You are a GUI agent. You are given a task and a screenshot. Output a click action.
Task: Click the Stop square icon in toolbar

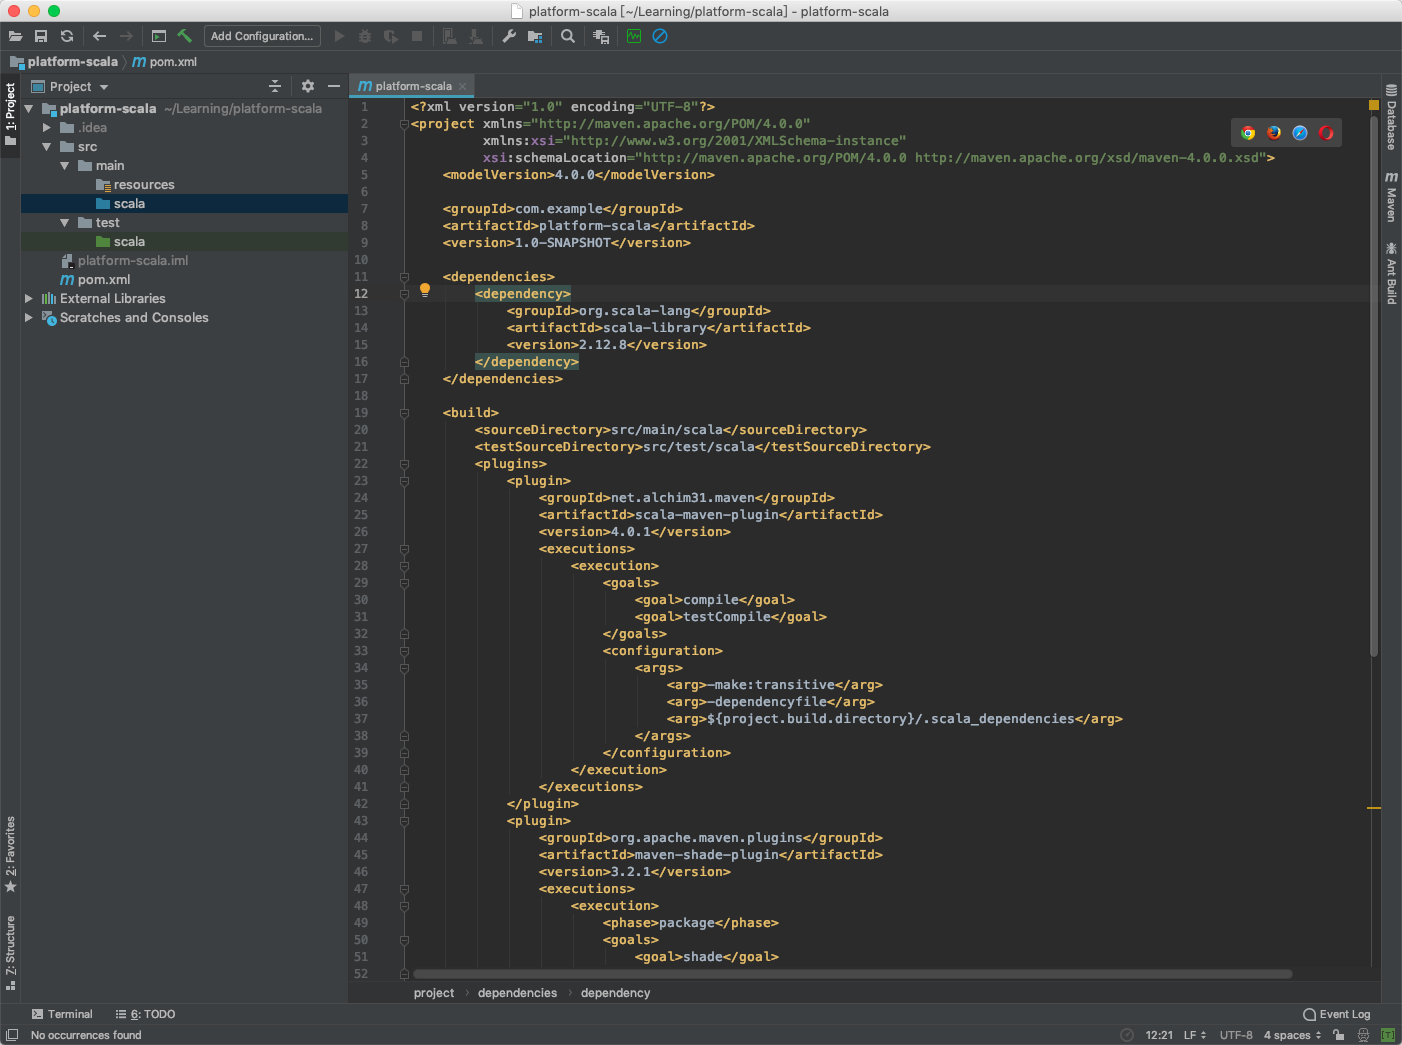pos(417,36)
